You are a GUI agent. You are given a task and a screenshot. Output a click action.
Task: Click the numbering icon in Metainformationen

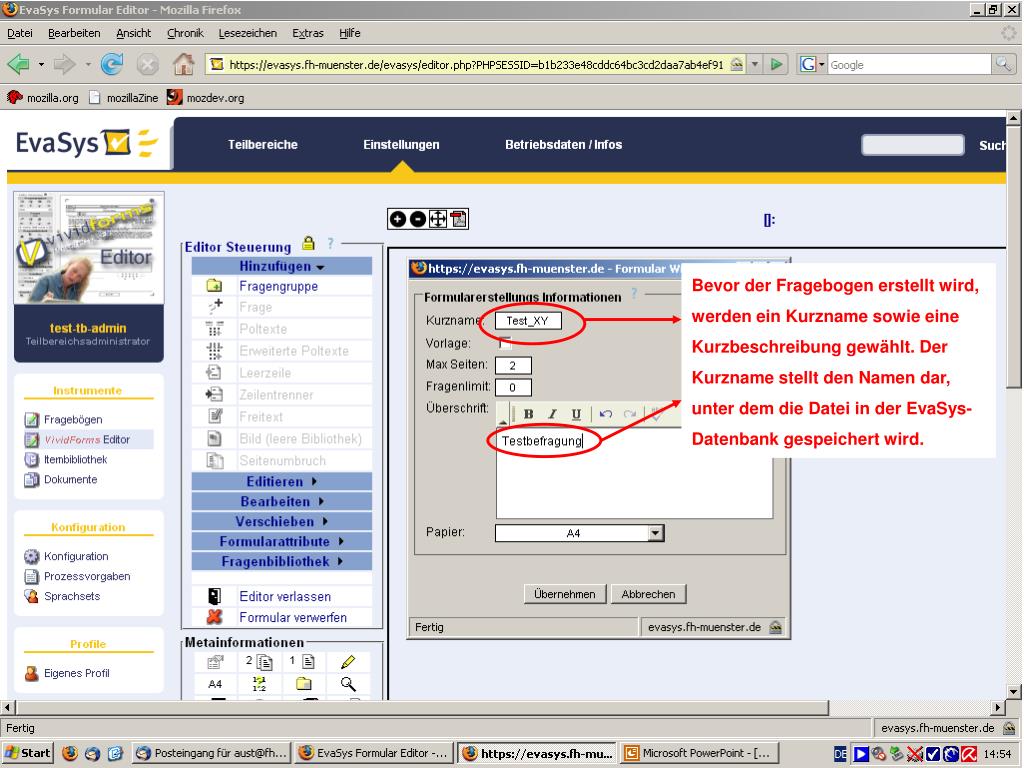[259, 684]
